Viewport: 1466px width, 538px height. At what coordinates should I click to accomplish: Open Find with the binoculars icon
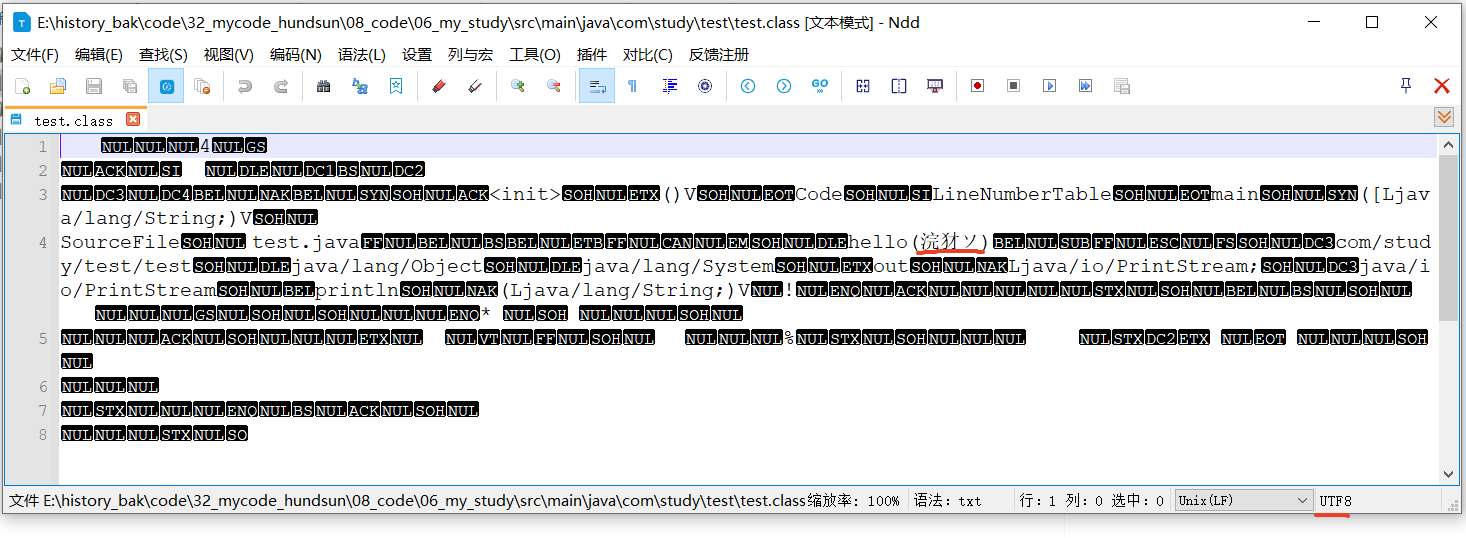323,87
